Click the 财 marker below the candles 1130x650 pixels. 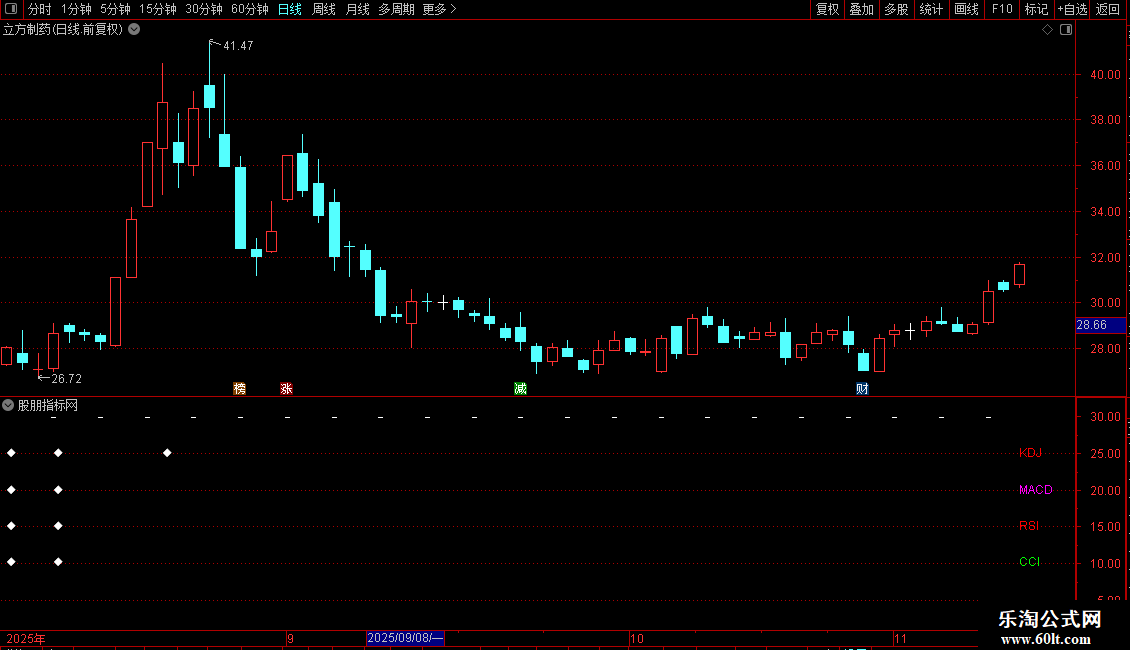(862, 388)
